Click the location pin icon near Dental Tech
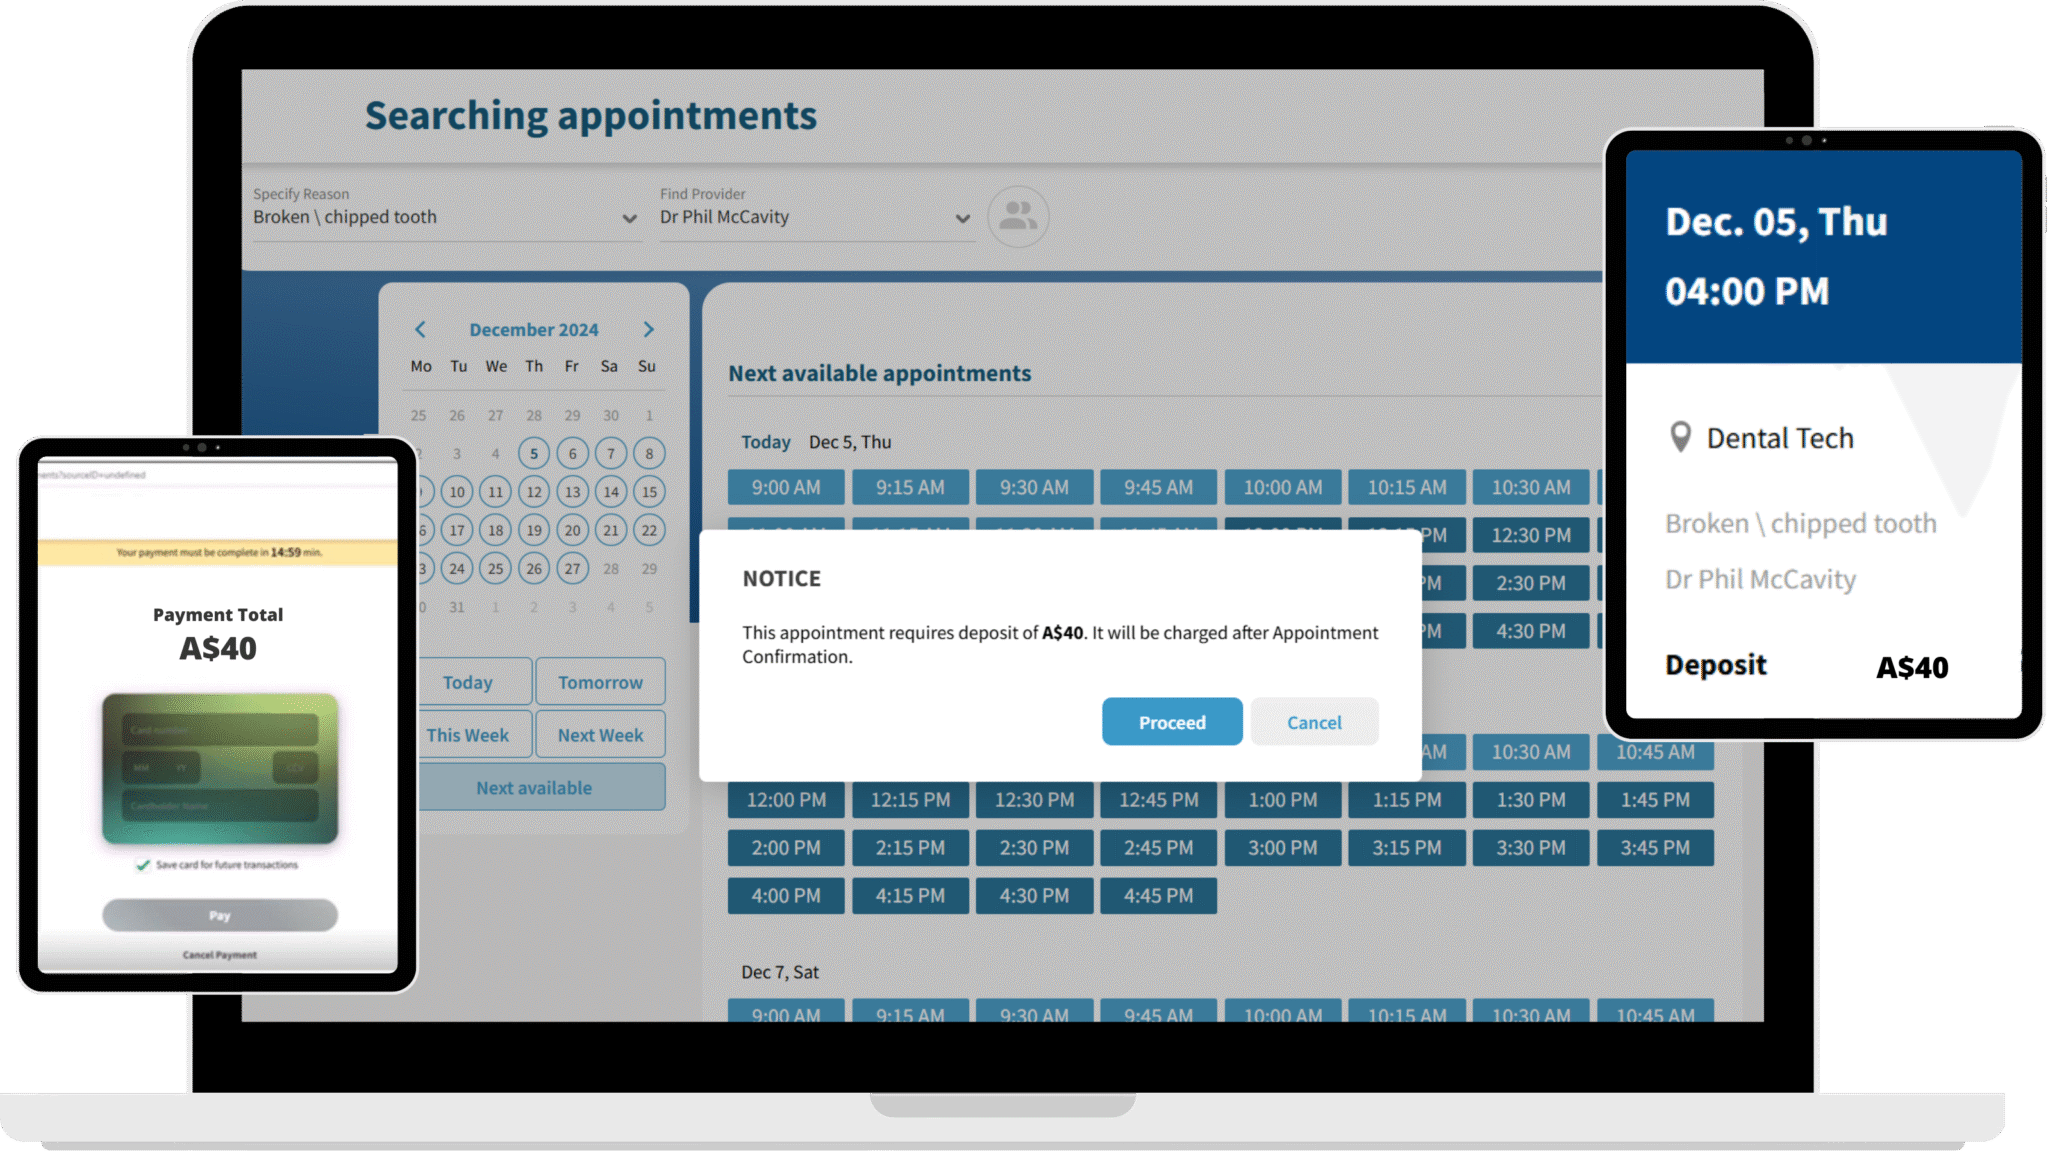2048x1151 pixels. coord(1680,437)
